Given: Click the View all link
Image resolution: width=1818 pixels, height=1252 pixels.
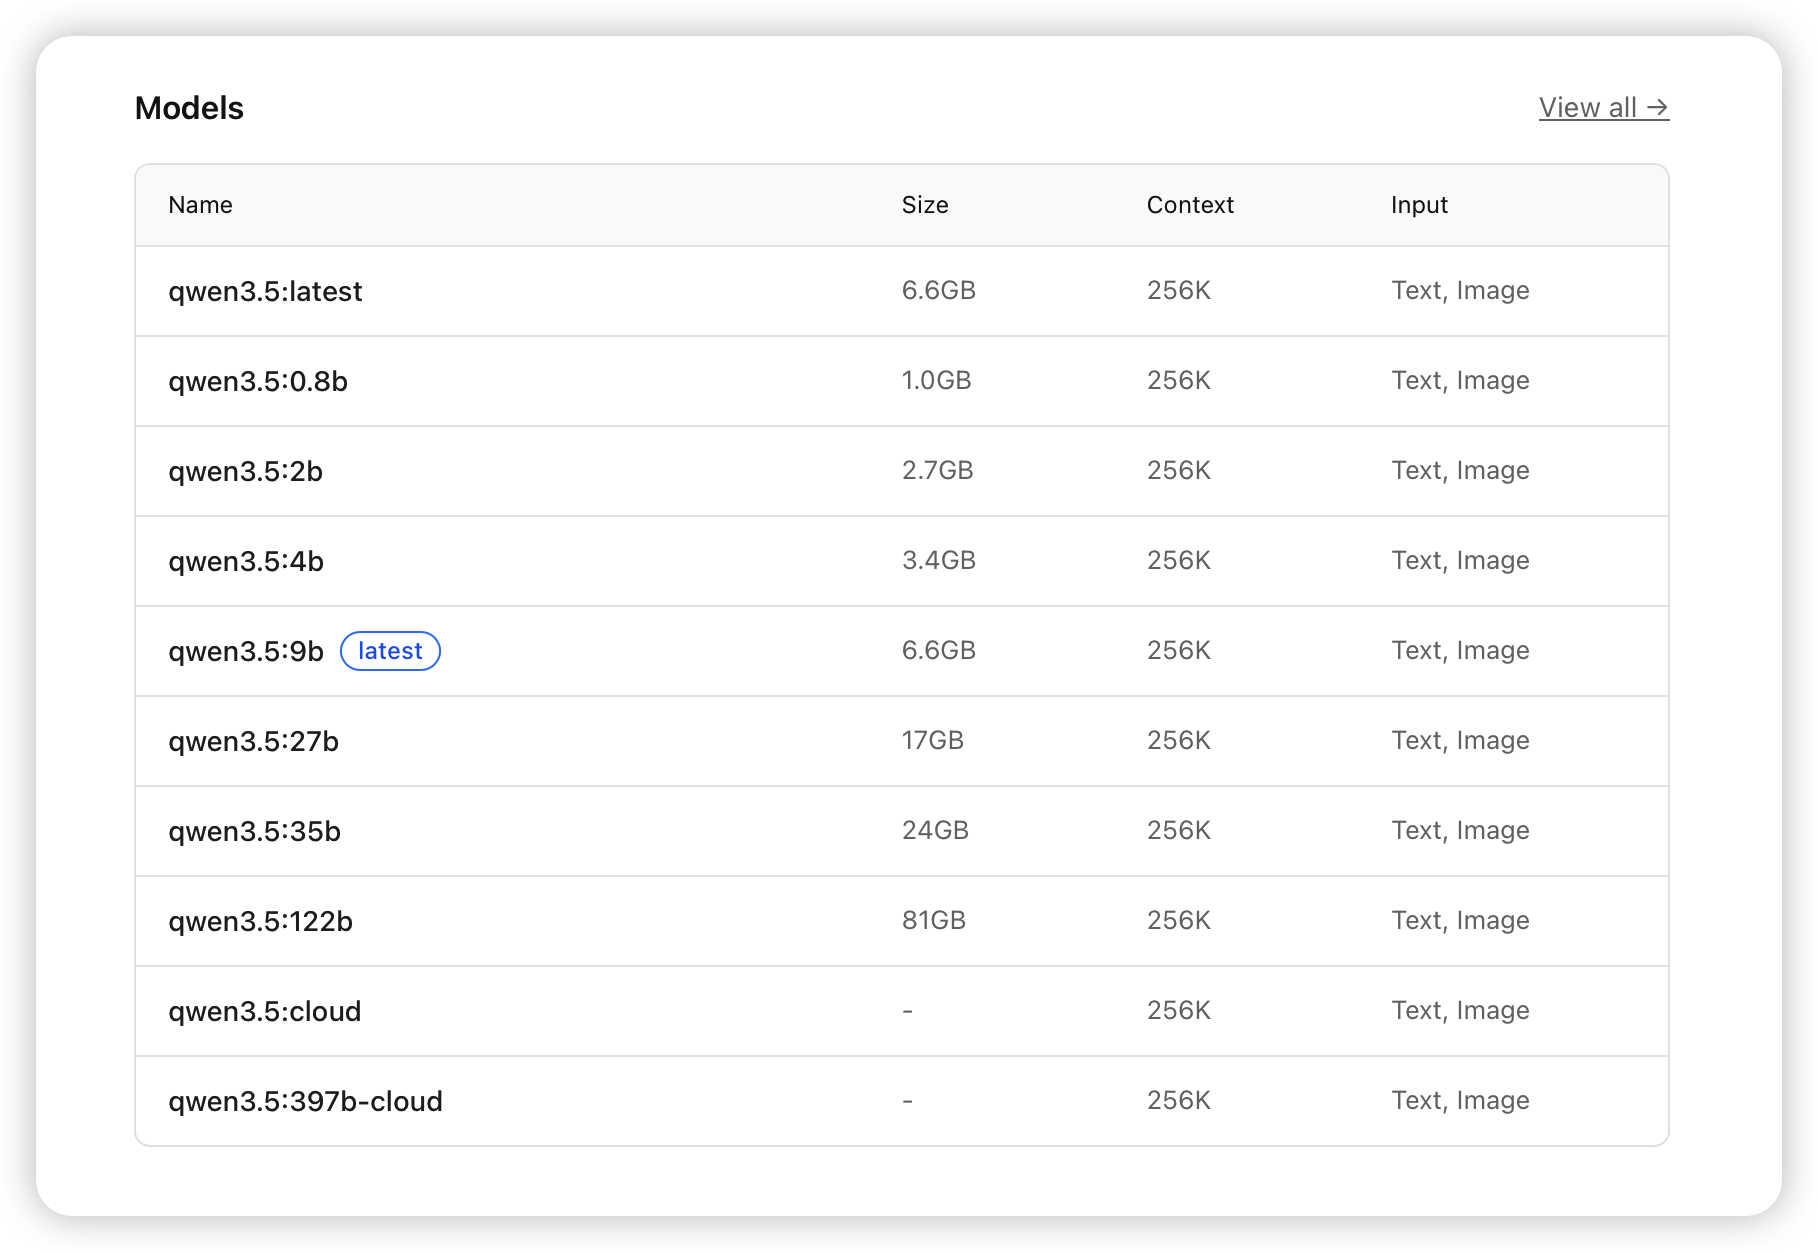Looking at the screenshot, I should coord(1603,108).
